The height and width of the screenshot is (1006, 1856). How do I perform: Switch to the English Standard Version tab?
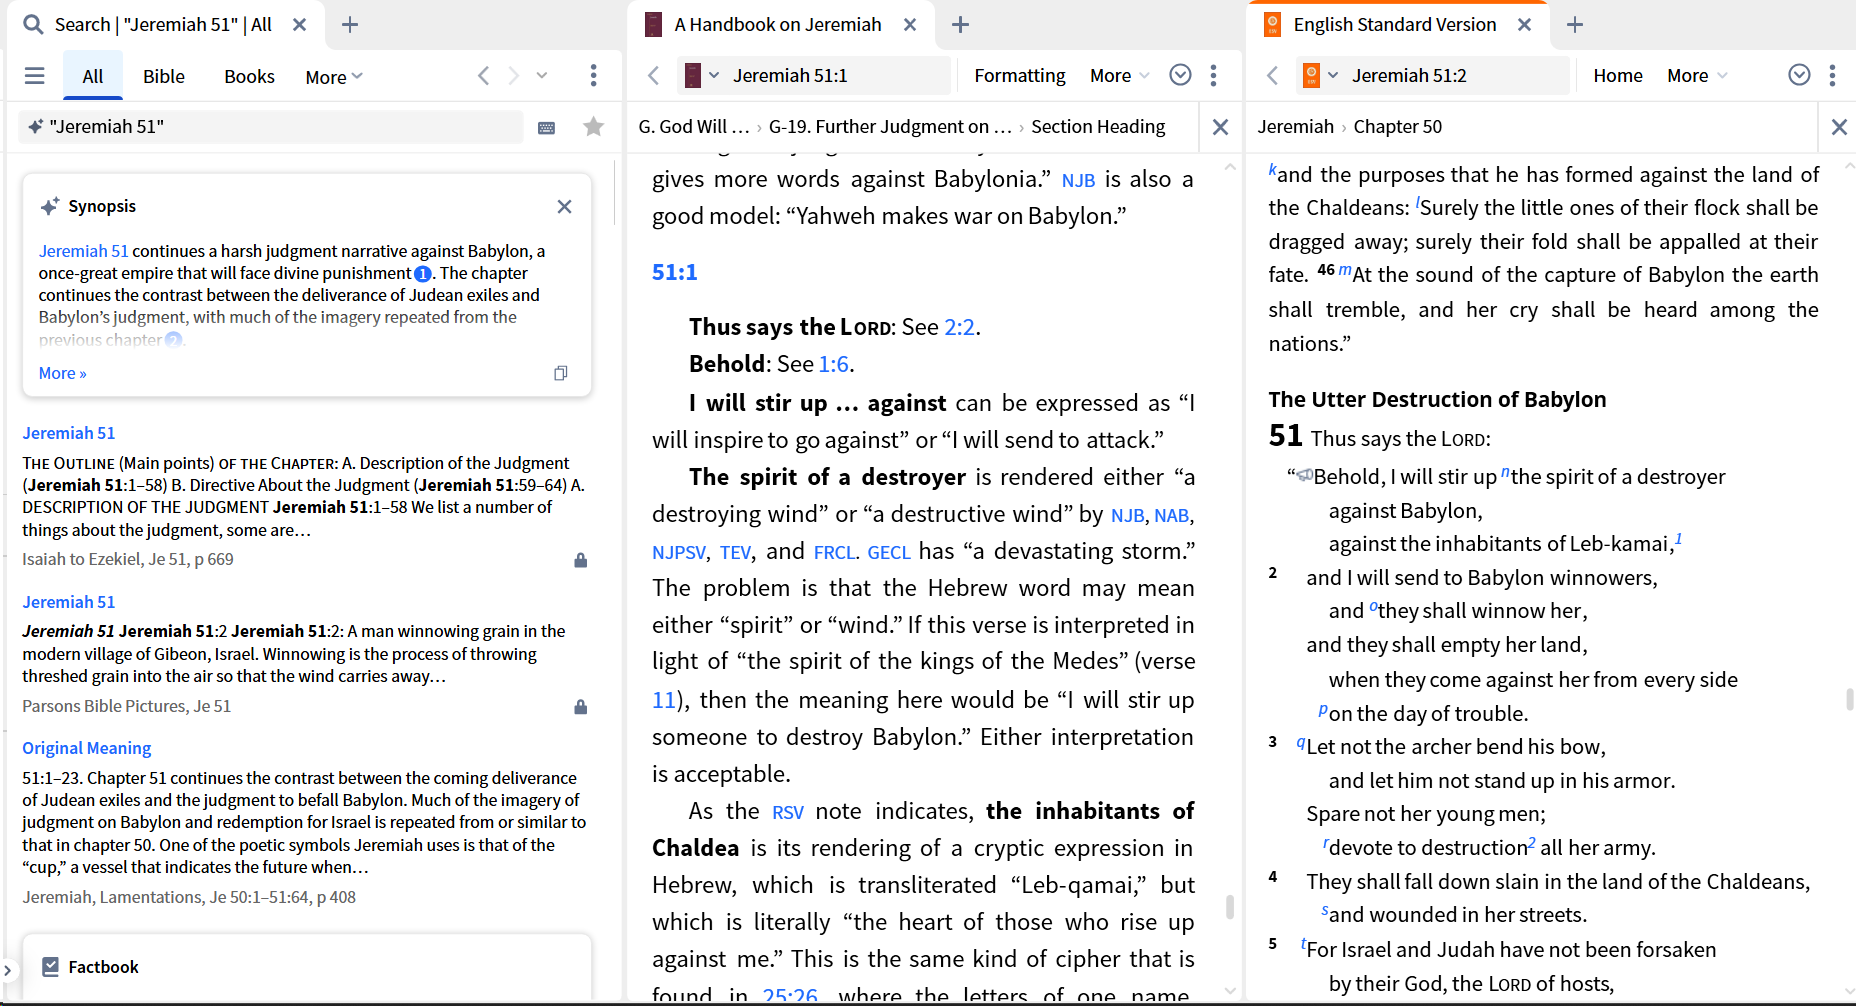1395,25
